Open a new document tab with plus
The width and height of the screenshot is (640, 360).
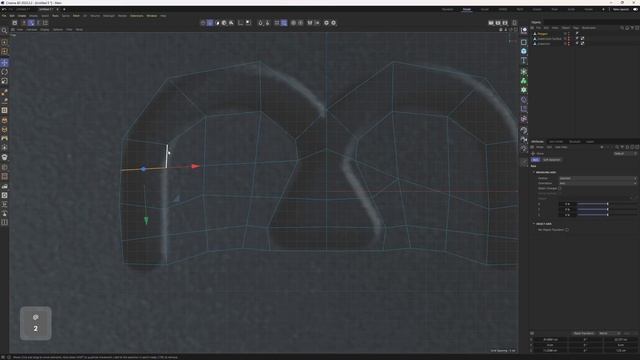click(x=64, y=9)
